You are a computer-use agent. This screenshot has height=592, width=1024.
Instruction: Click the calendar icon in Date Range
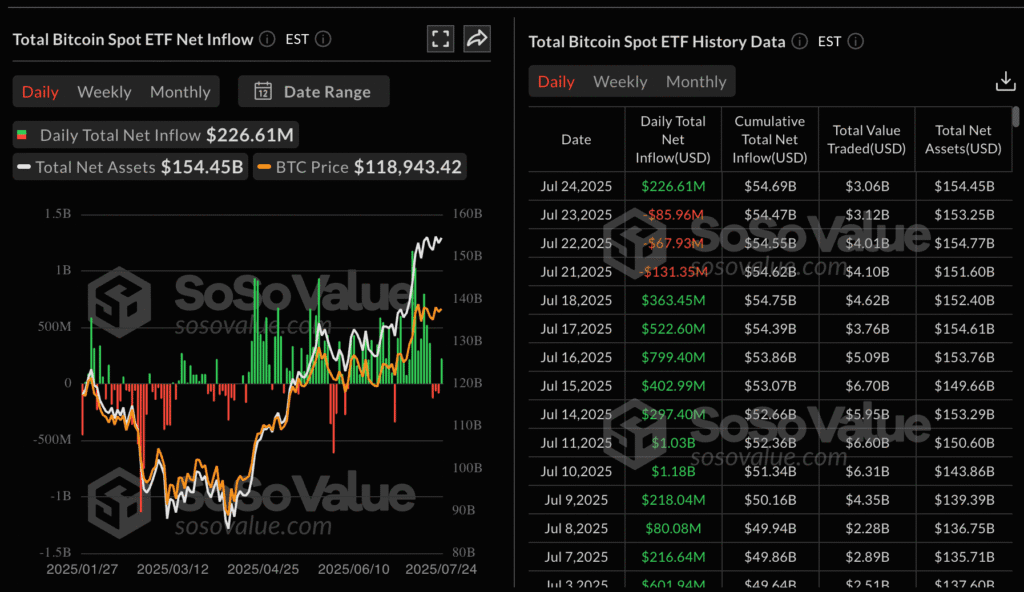point(263,91)
